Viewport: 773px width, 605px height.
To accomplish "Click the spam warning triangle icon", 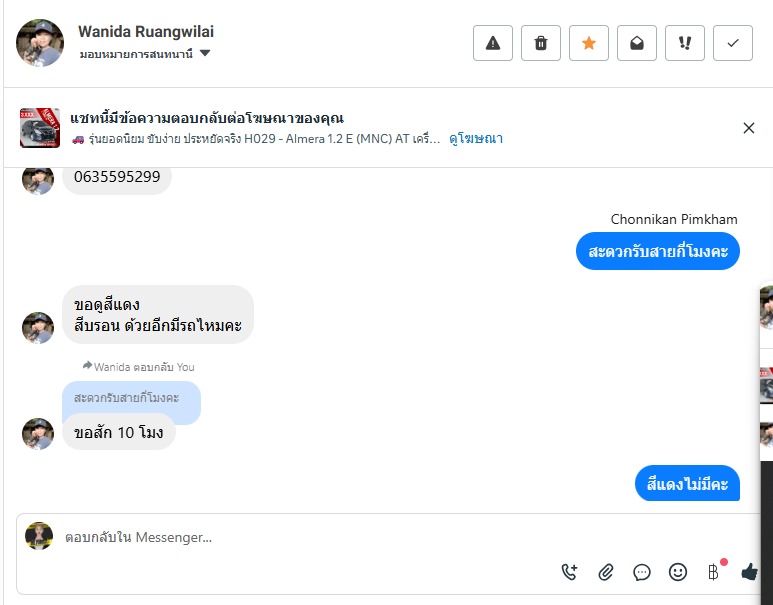I will click(x=493, y=43).
